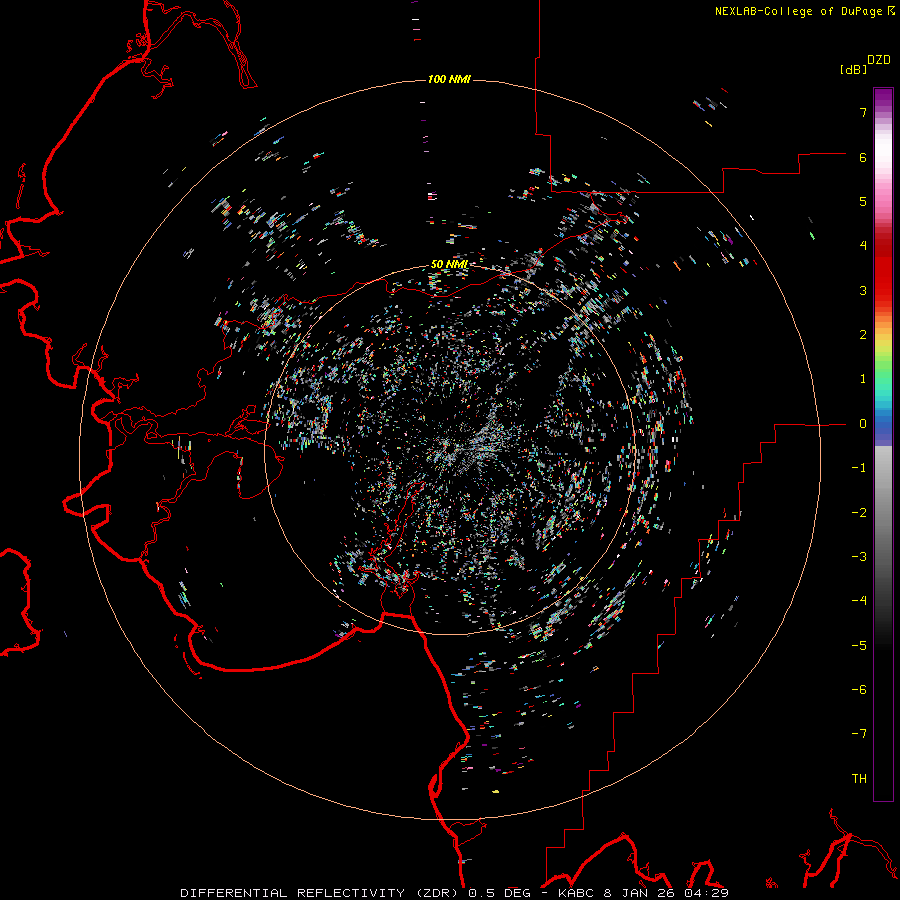Click the 3 value on the color scale
This screenshot has width=900, height=900.
(863, 290)
